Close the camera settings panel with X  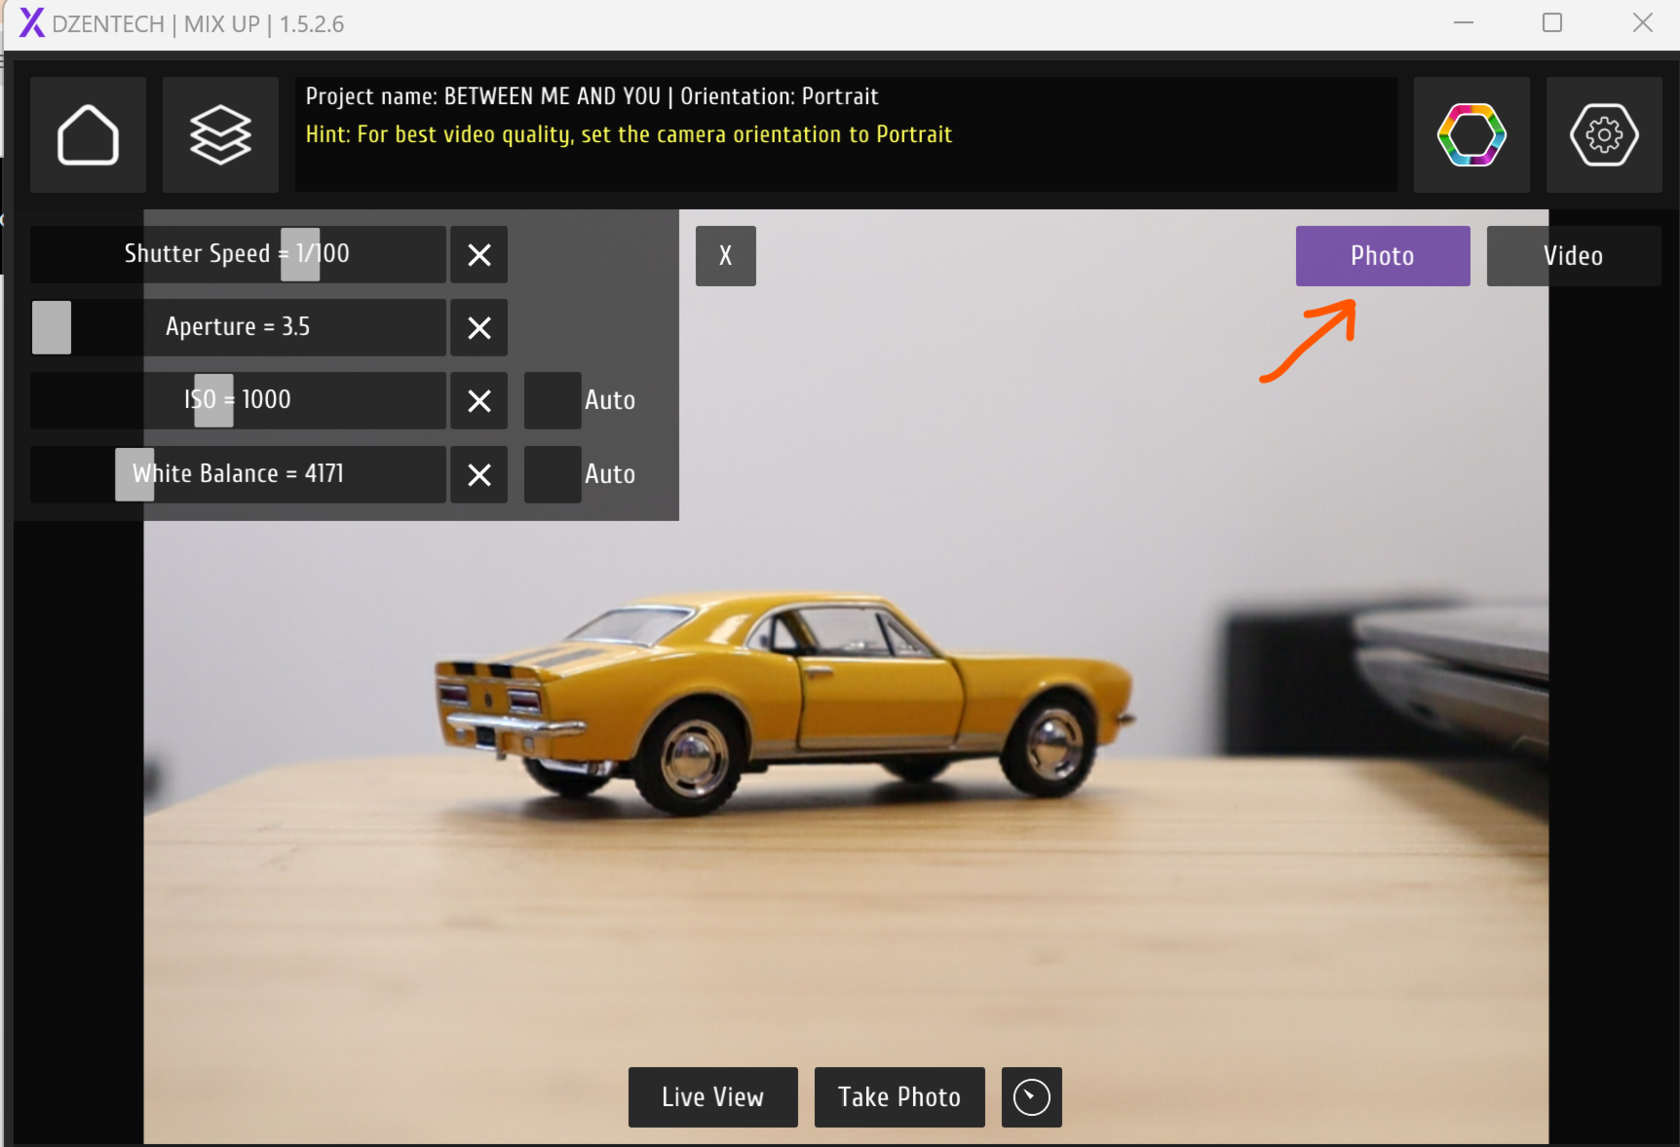click(x=726, y=256)
